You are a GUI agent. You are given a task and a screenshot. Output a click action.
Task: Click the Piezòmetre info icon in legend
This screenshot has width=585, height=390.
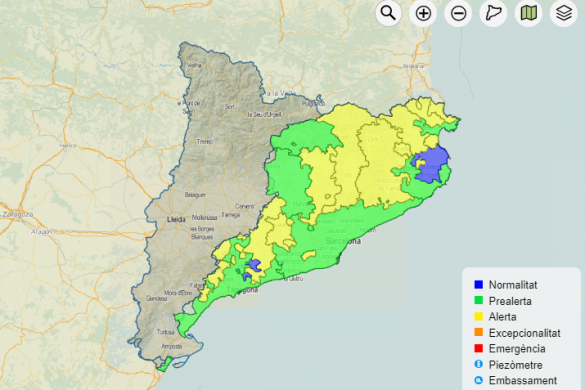pyautogui.click(x=478, y=364)
